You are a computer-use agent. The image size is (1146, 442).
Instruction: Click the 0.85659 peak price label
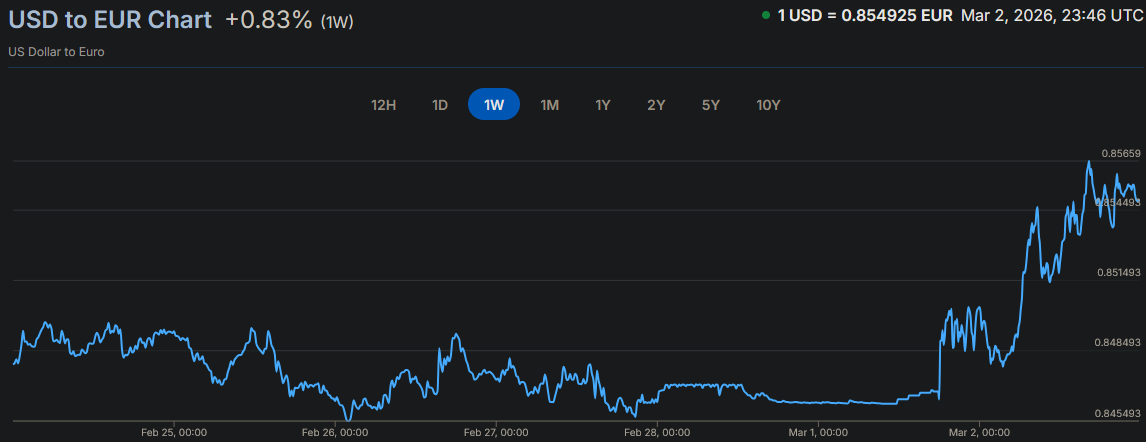1121,154
